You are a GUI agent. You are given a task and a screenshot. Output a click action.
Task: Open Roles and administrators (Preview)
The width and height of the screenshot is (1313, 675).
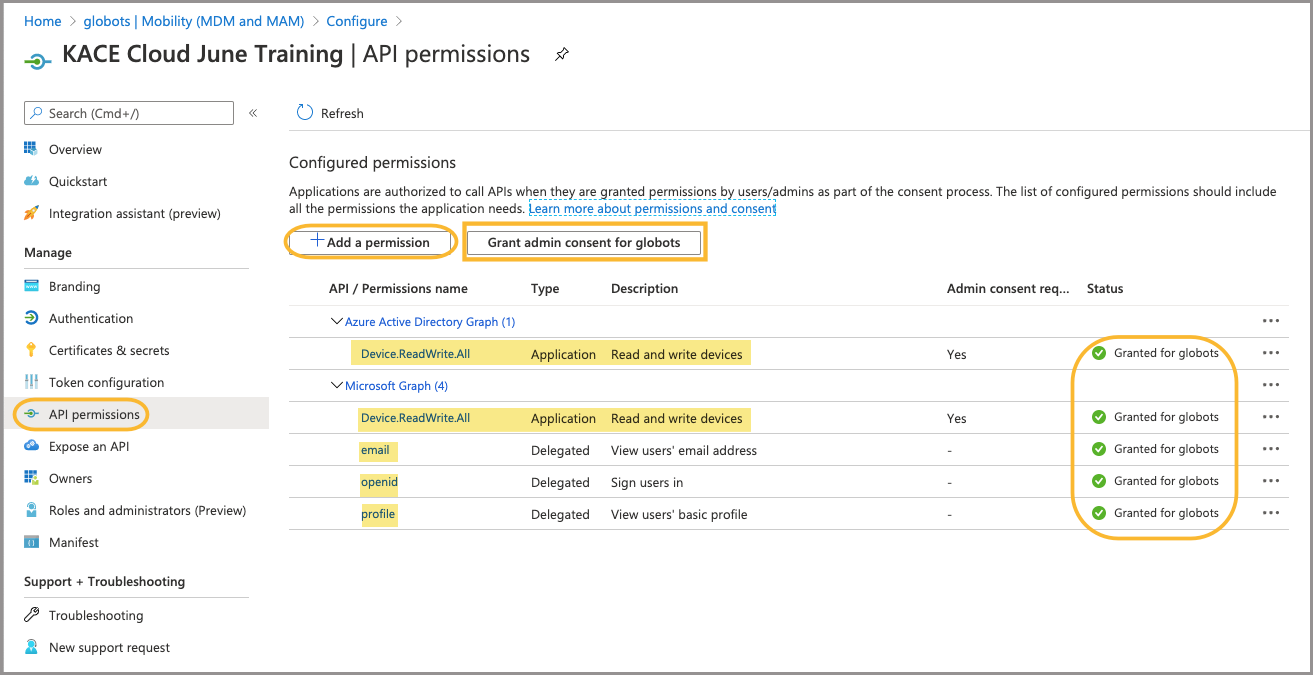click(147, 510)
